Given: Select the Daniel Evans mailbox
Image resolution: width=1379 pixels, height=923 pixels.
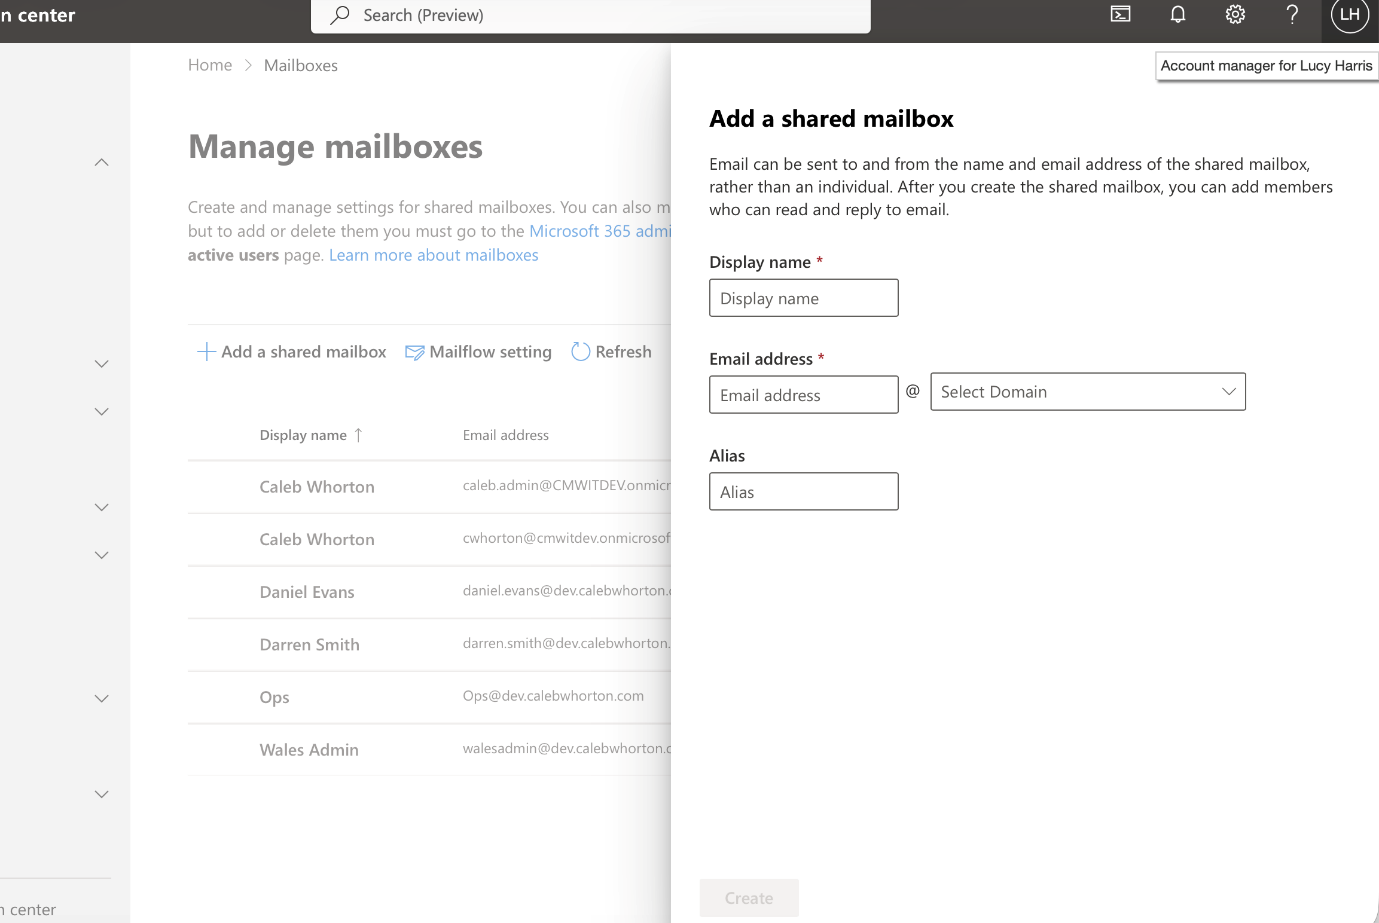Looking at the screenshot, I should (x=429, y=592).
